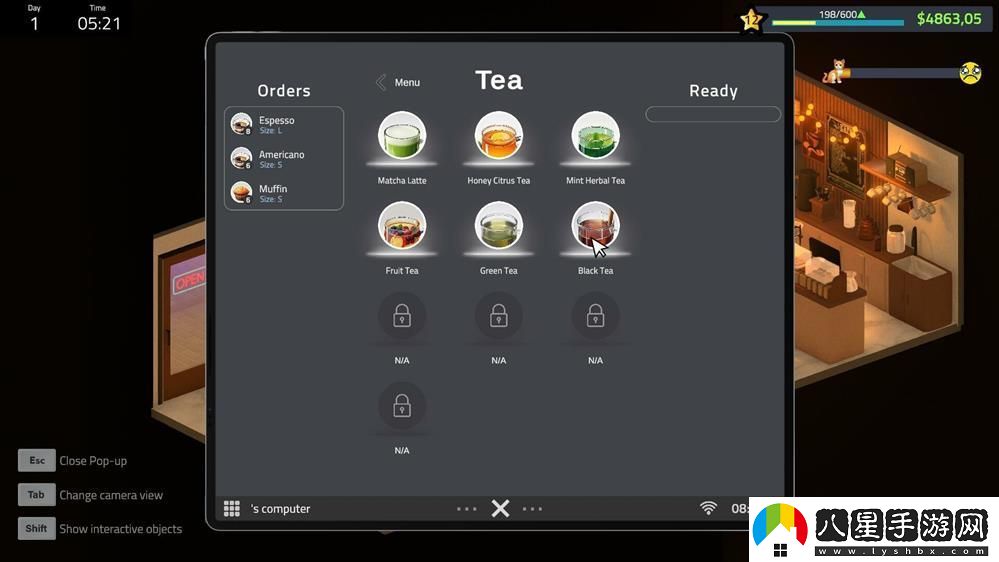Image resolution: width=999 pixels, height=562 pixels.
Task: Click the first locked N/A tea slot
Action: pyautogui.click(x=402, y=317)
